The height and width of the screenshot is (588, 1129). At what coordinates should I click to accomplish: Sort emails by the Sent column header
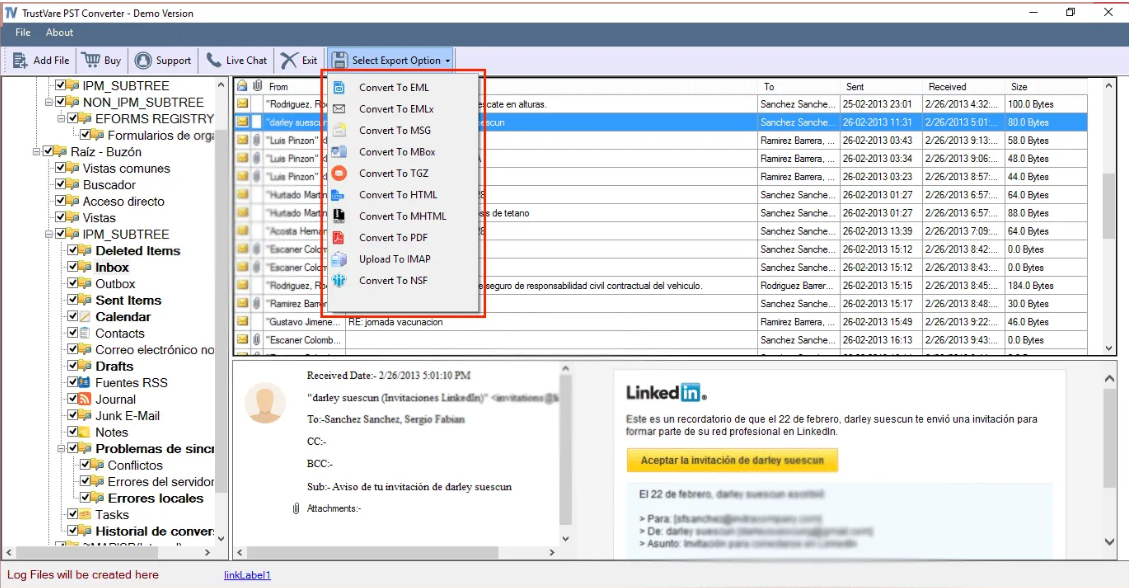(x=881, y=86)
